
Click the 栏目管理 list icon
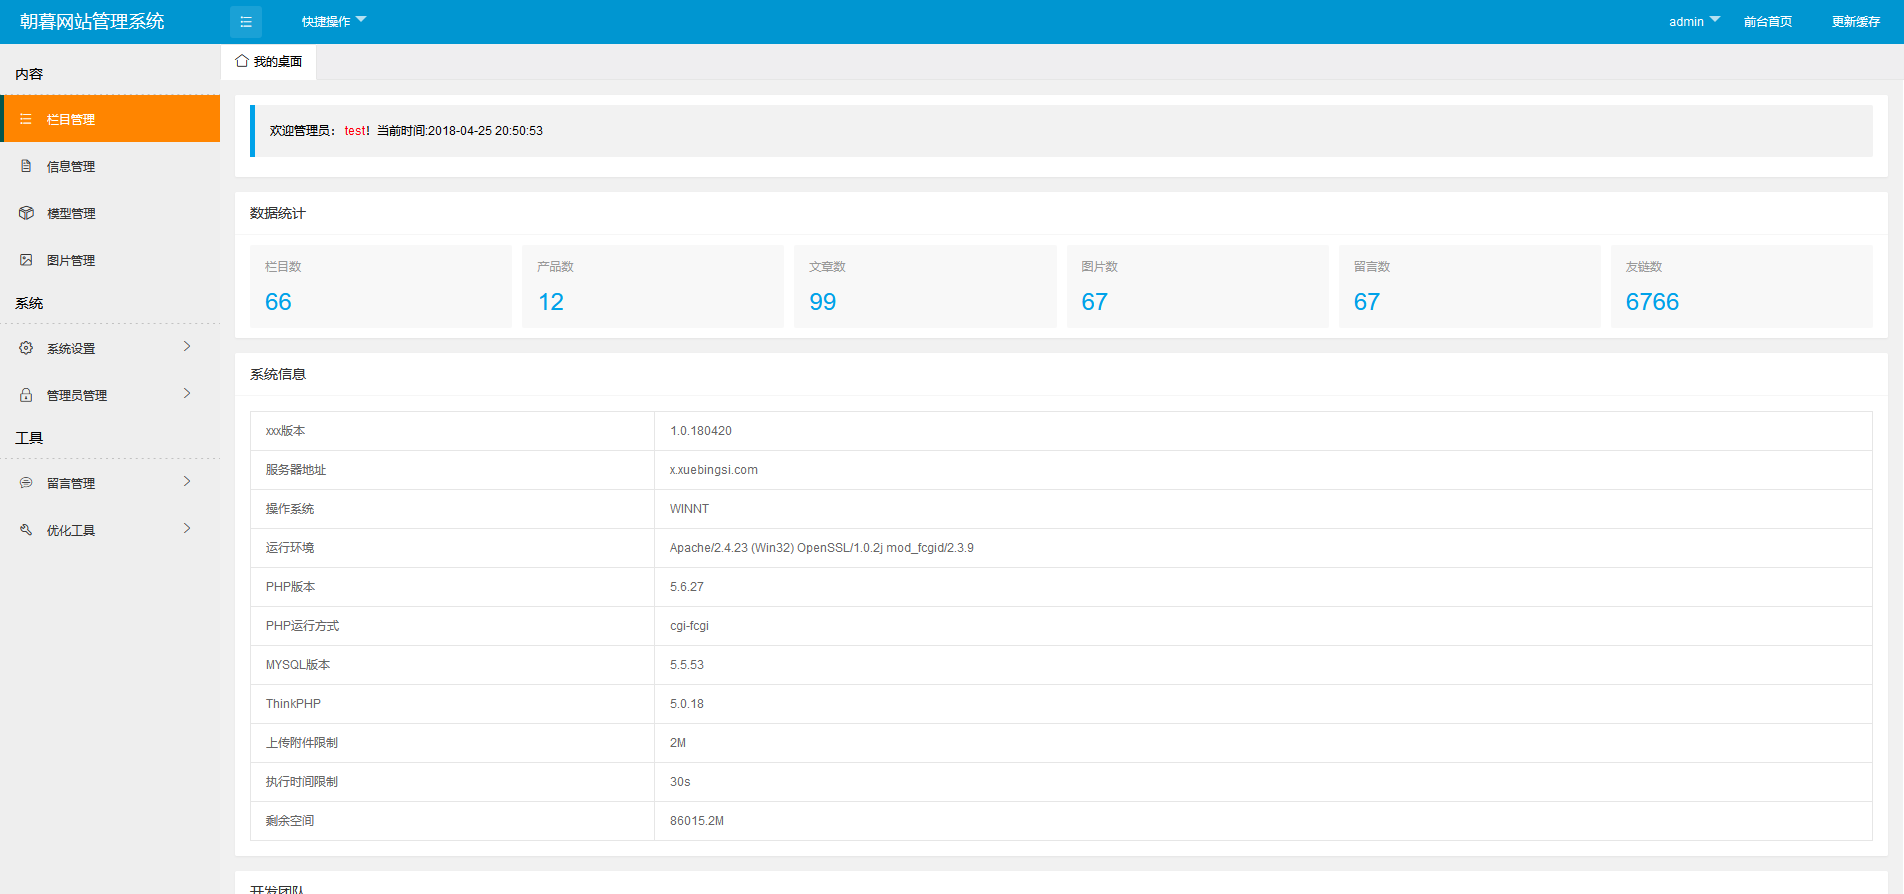26,119
